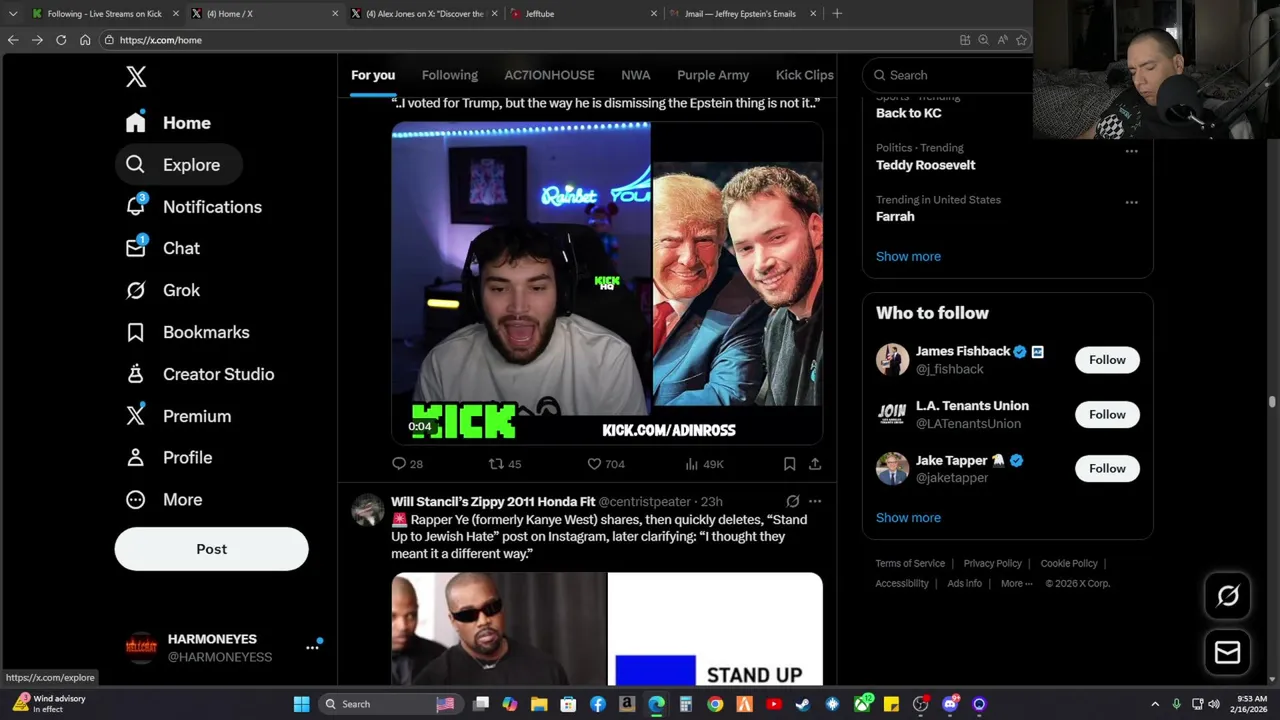This screenshot has width=1280, height=720.
Task: Open Privacy Policy link
Action: 992,563
